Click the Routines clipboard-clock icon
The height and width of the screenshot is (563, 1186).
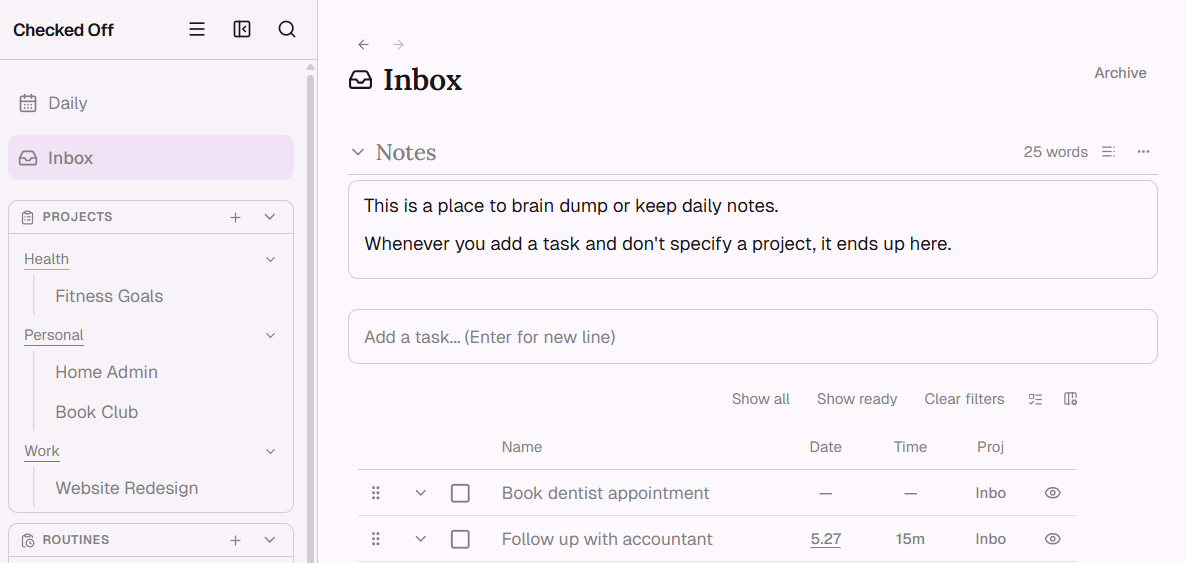click(x=28, y=540)
